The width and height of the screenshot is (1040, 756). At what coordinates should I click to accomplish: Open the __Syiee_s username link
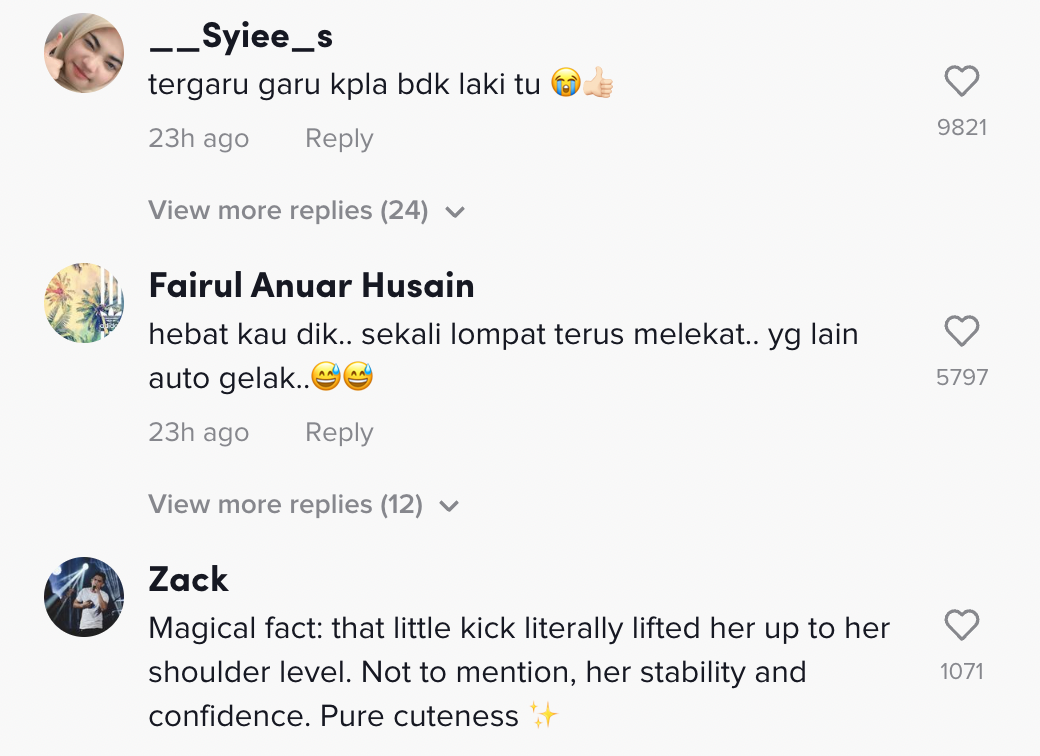(240, 37)
